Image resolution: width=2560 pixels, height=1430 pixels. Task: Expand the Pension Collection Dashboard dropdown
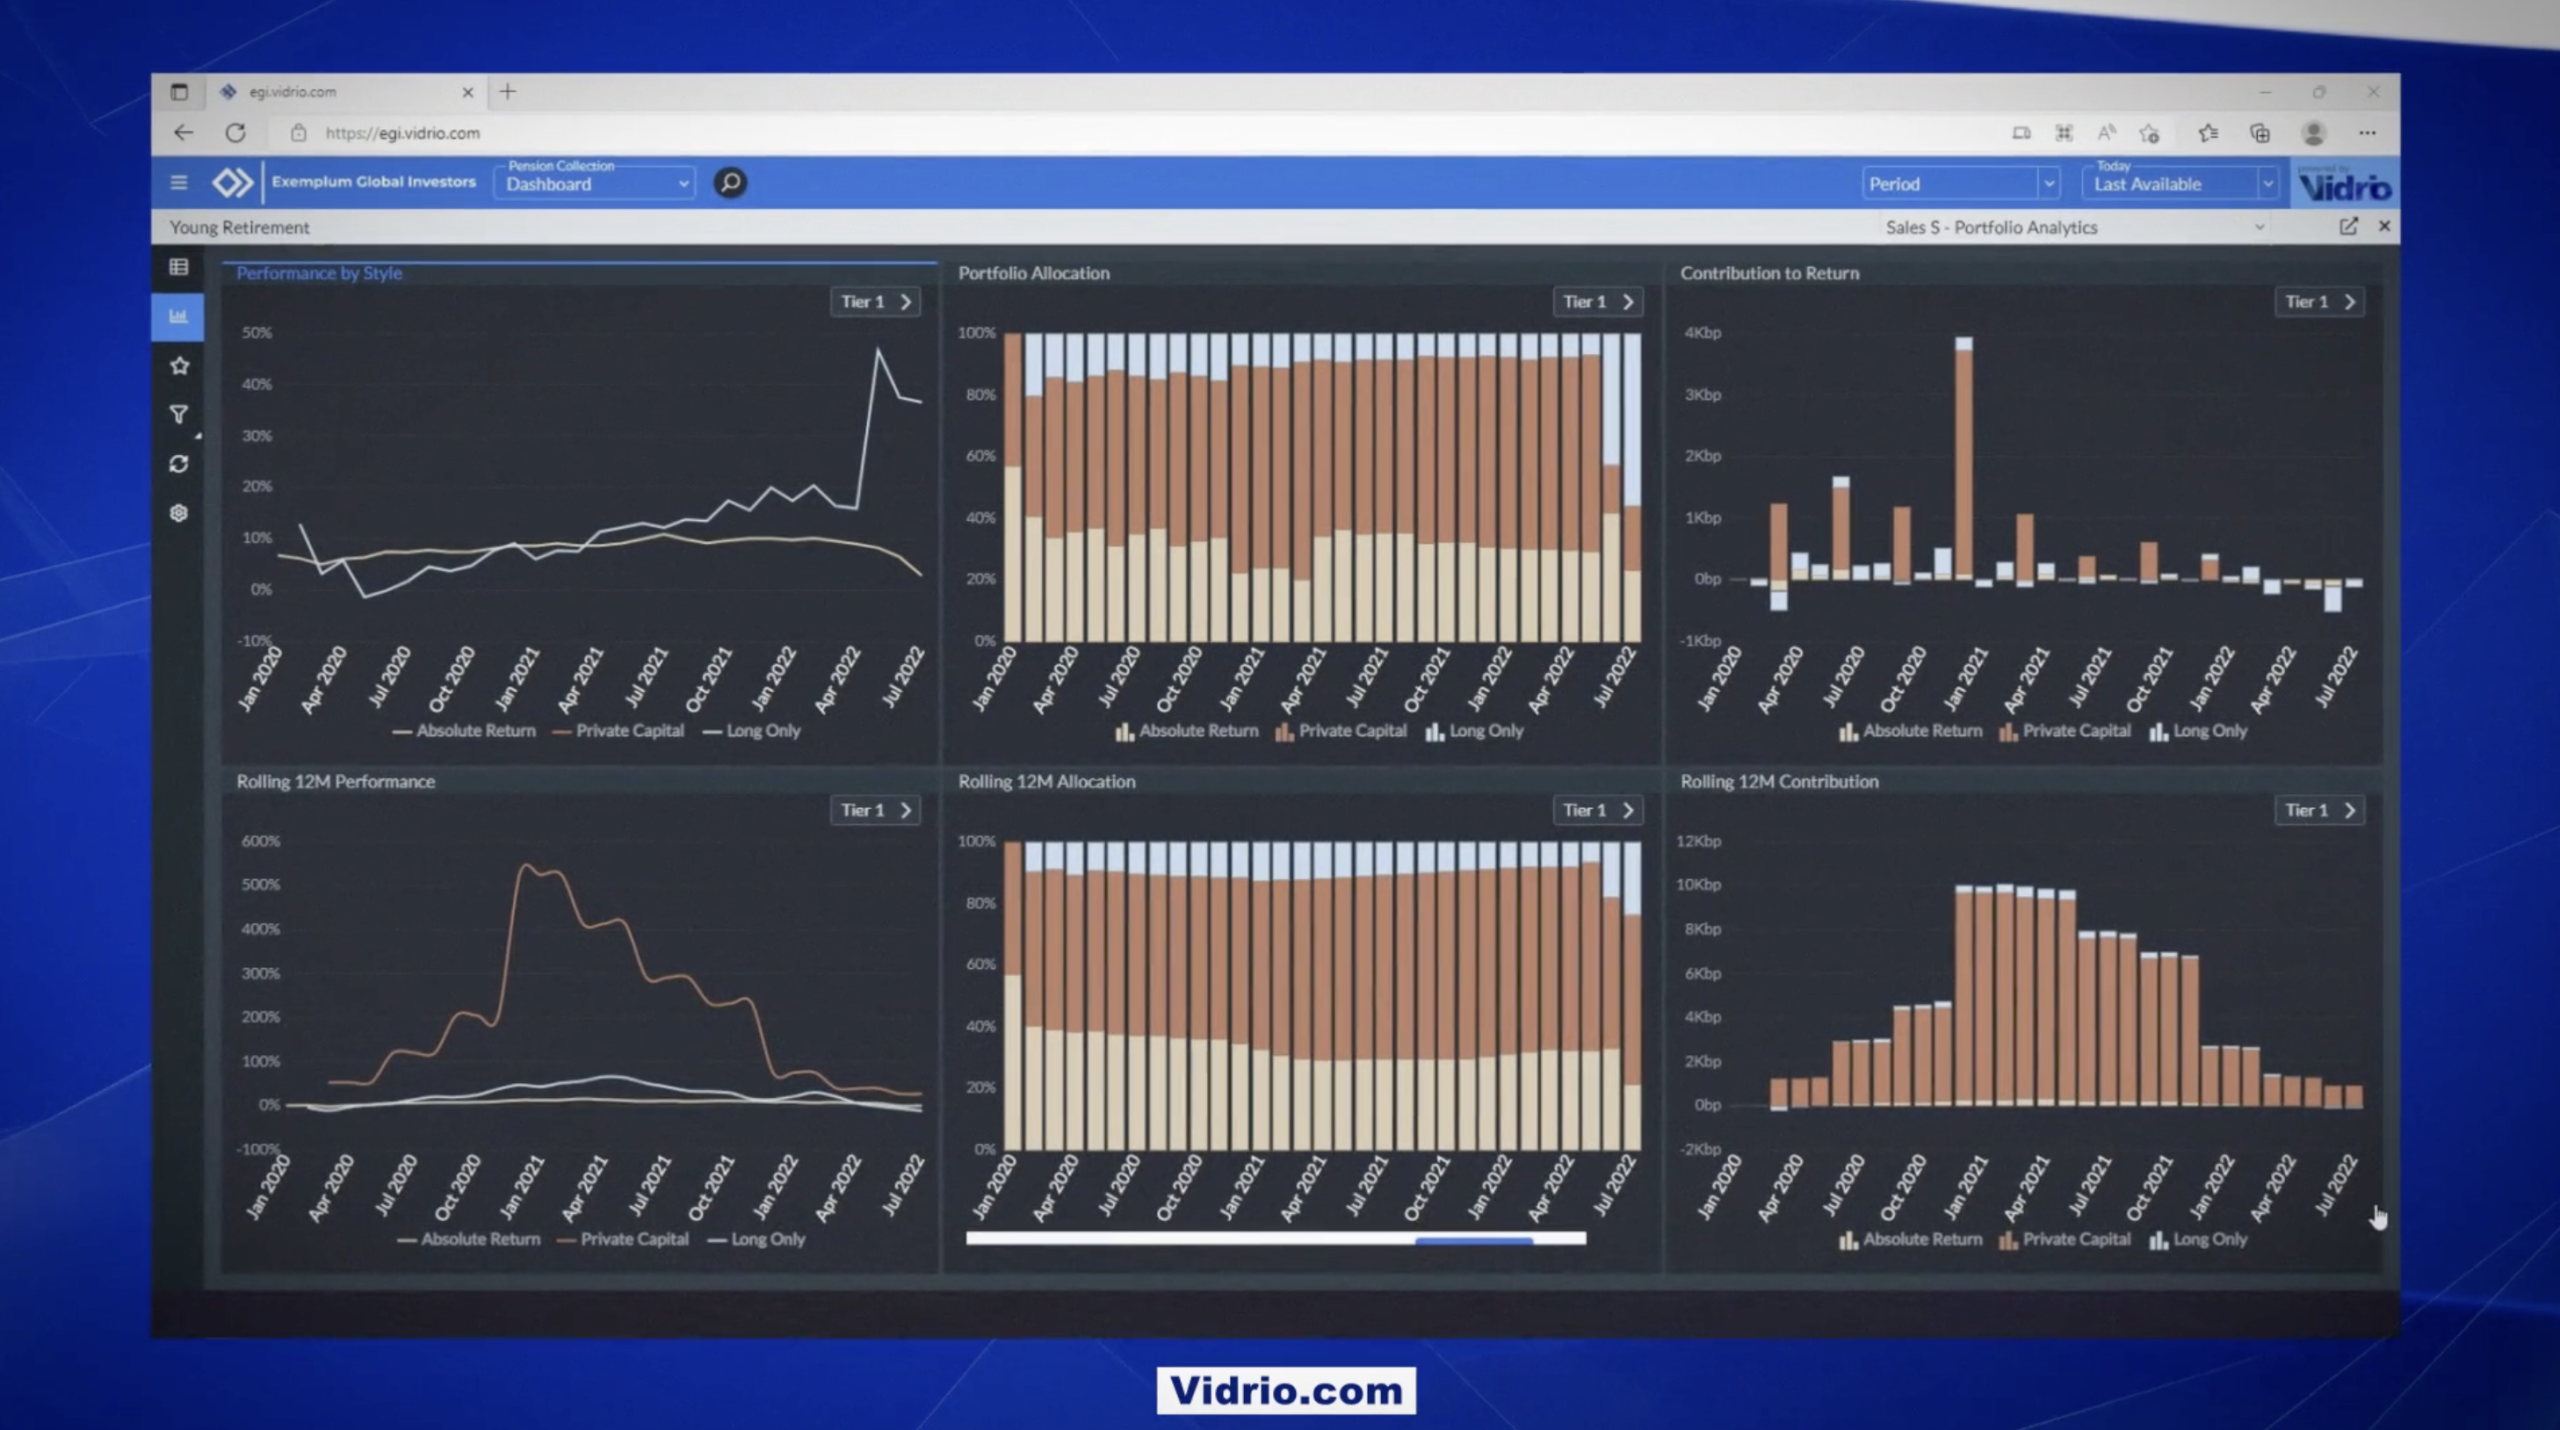point(596,184)
